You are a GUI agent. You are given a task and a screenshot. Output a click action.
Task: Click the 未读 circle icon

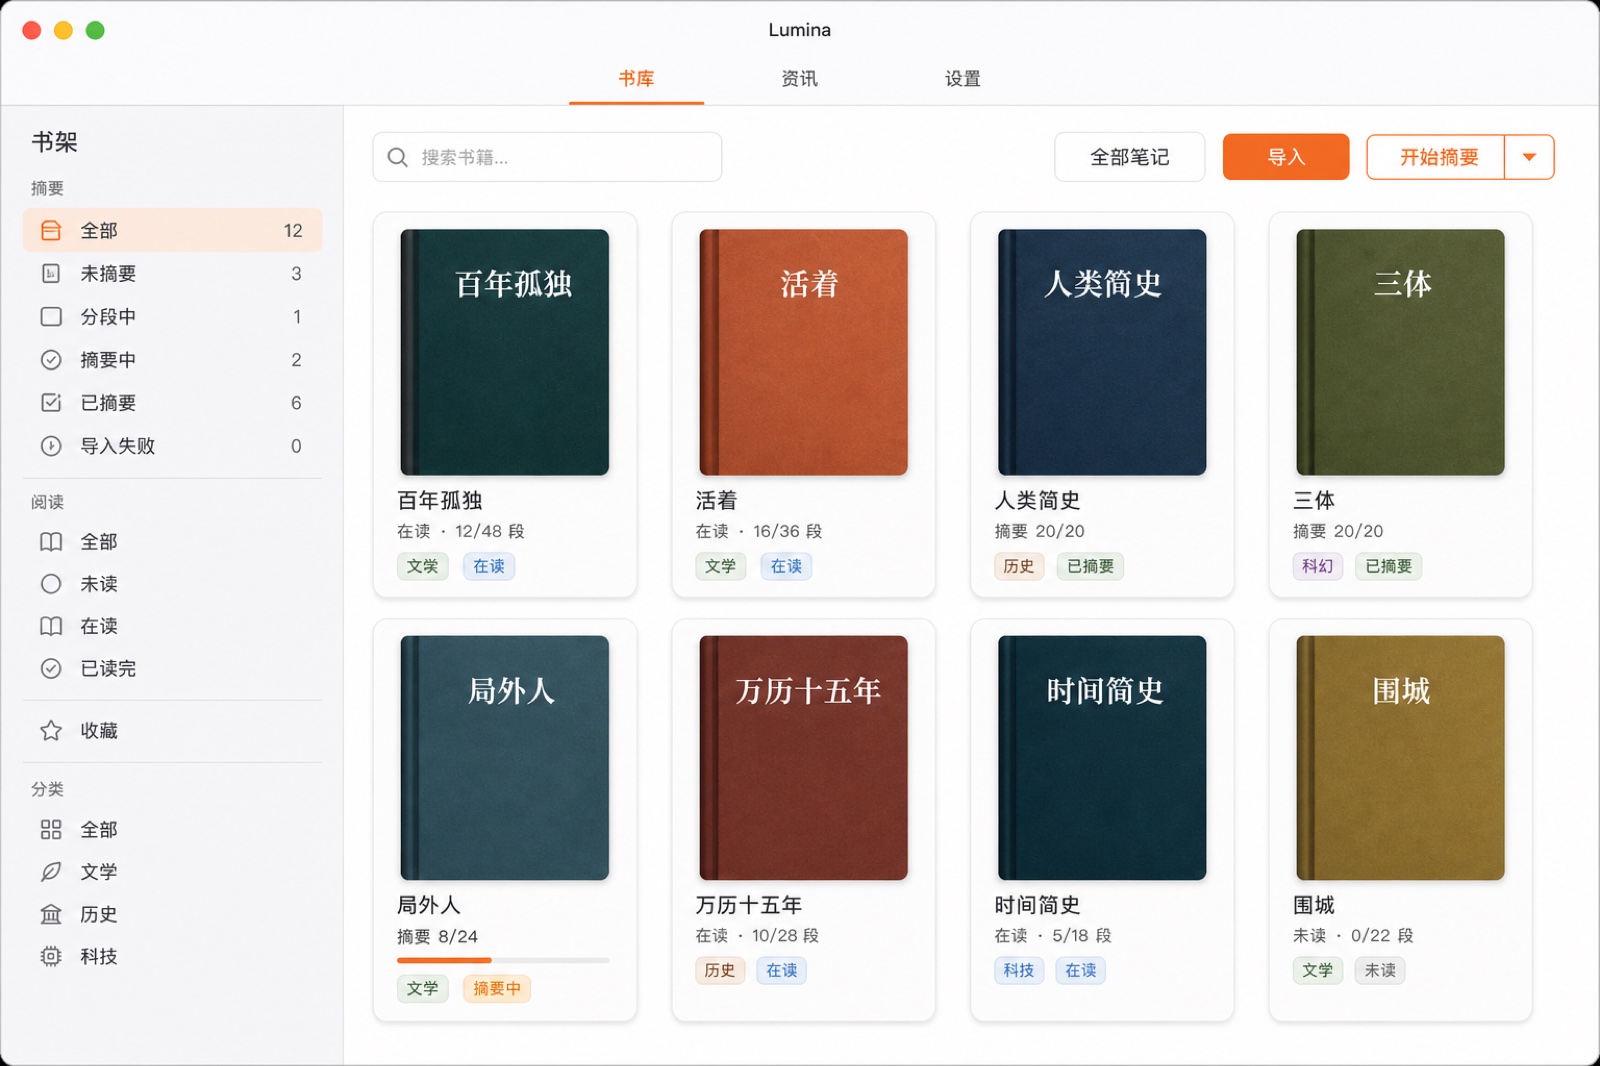tap(51, 584)
